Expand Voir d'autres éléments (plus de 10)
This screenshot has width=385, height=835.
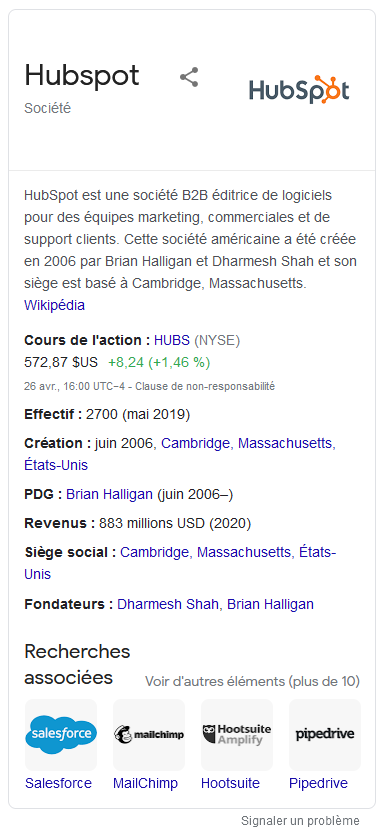click(252, 681)
